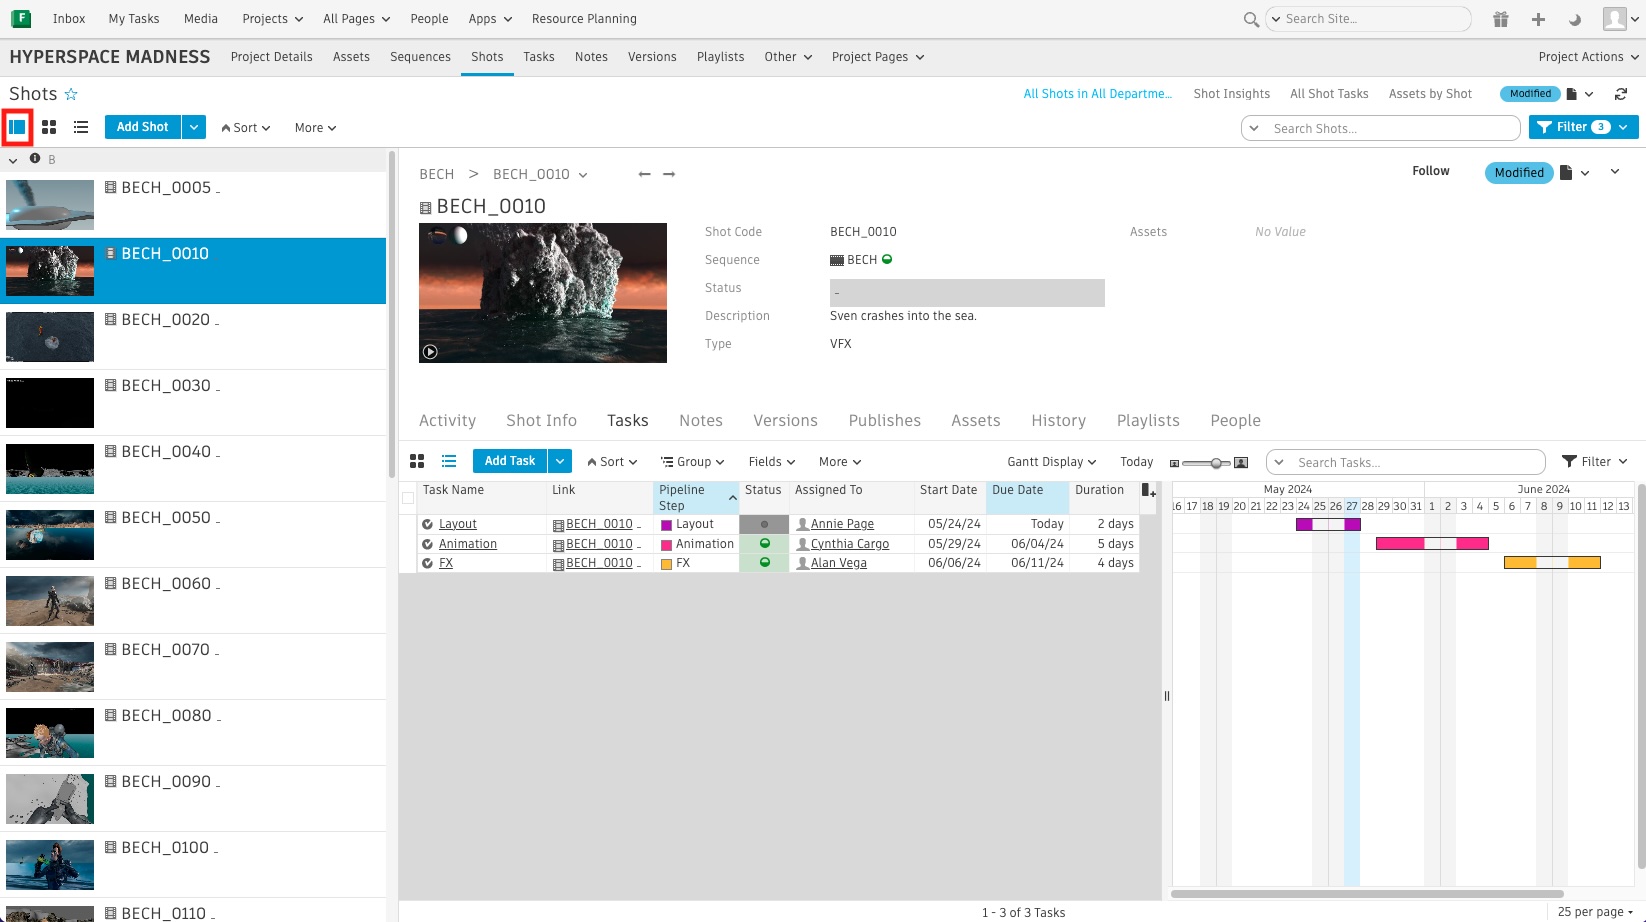Click the Animation task status cell
Image resolution: width=1646 pixels, height=922 pixels.
765,544
